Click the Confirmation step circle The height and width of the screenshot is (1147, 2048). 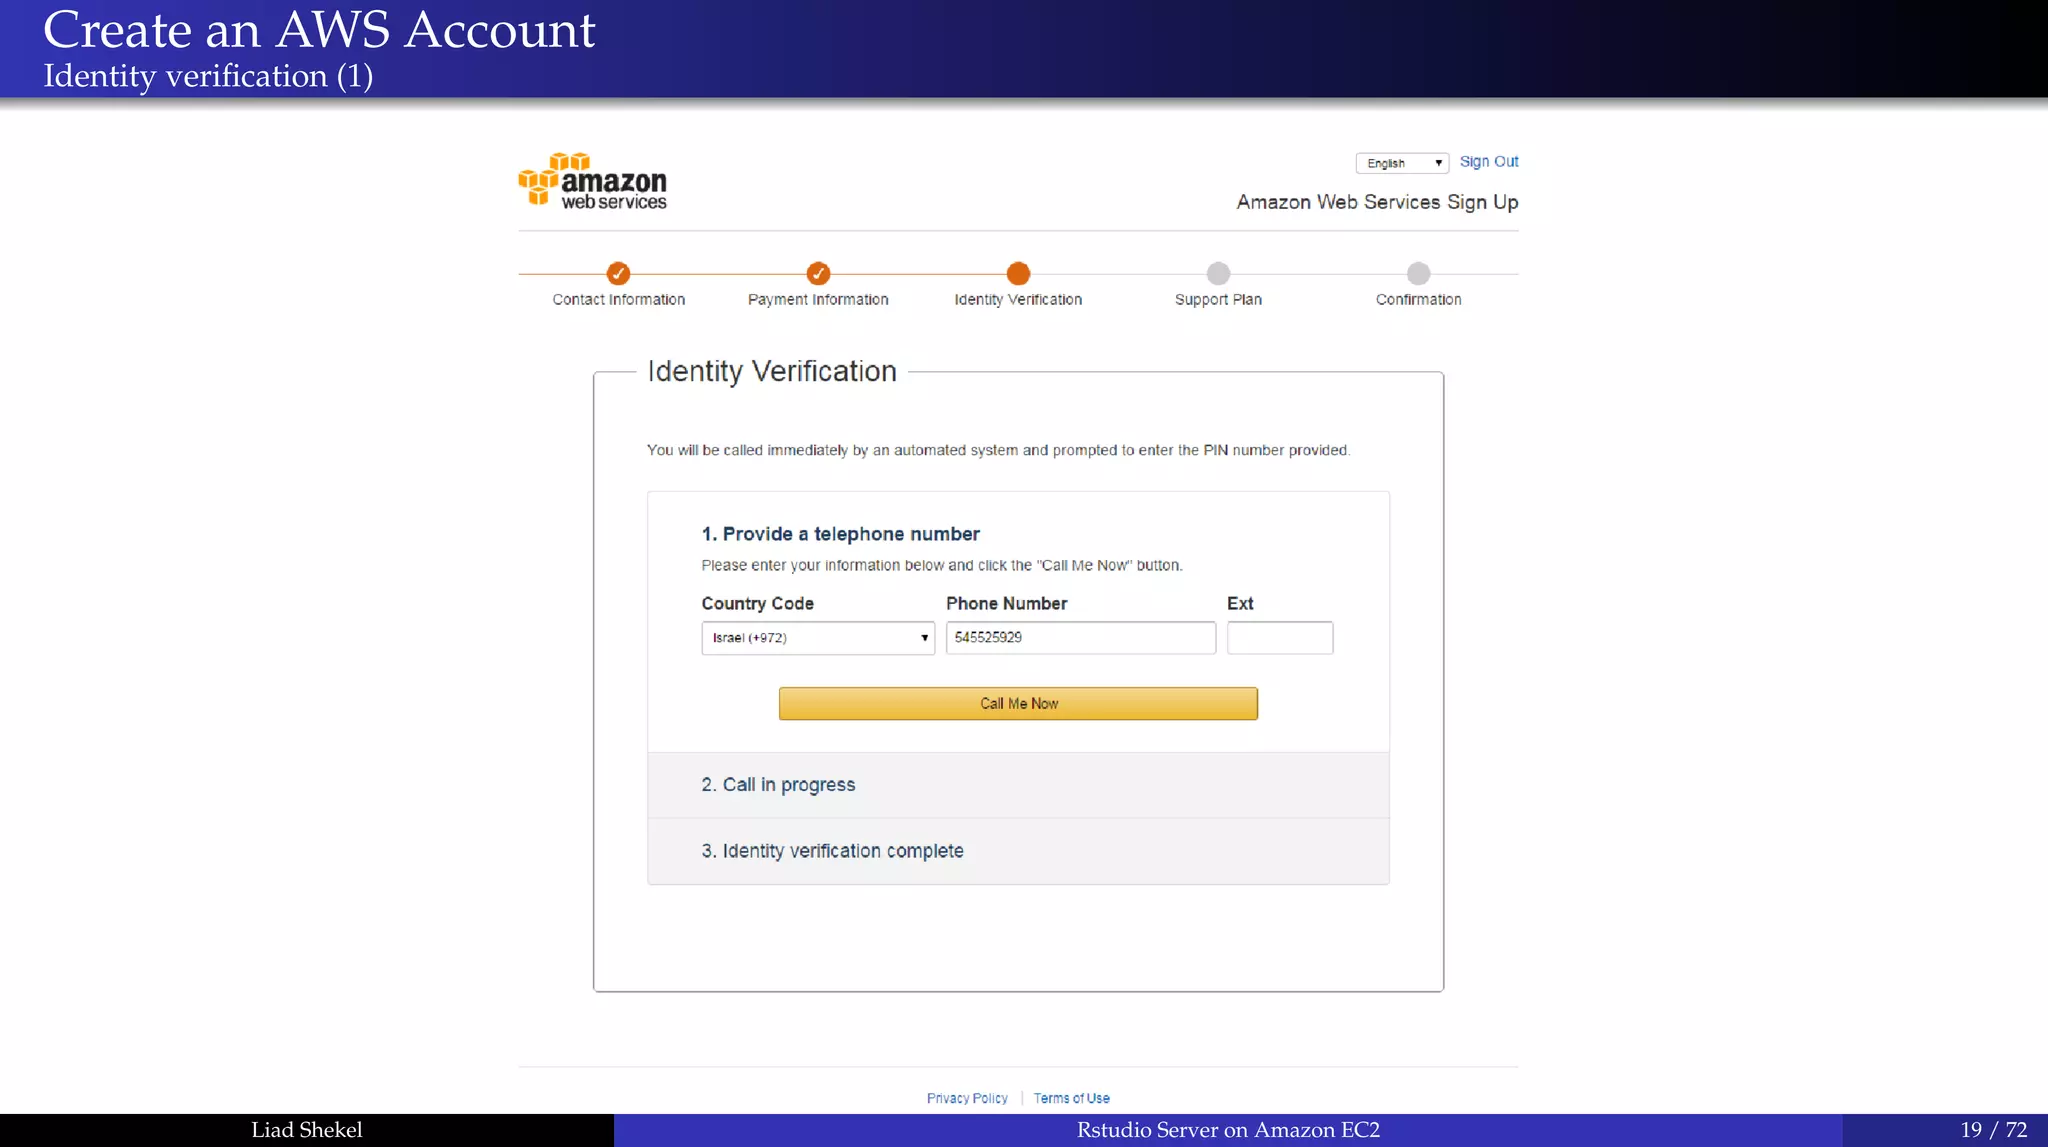point(1418,273)
